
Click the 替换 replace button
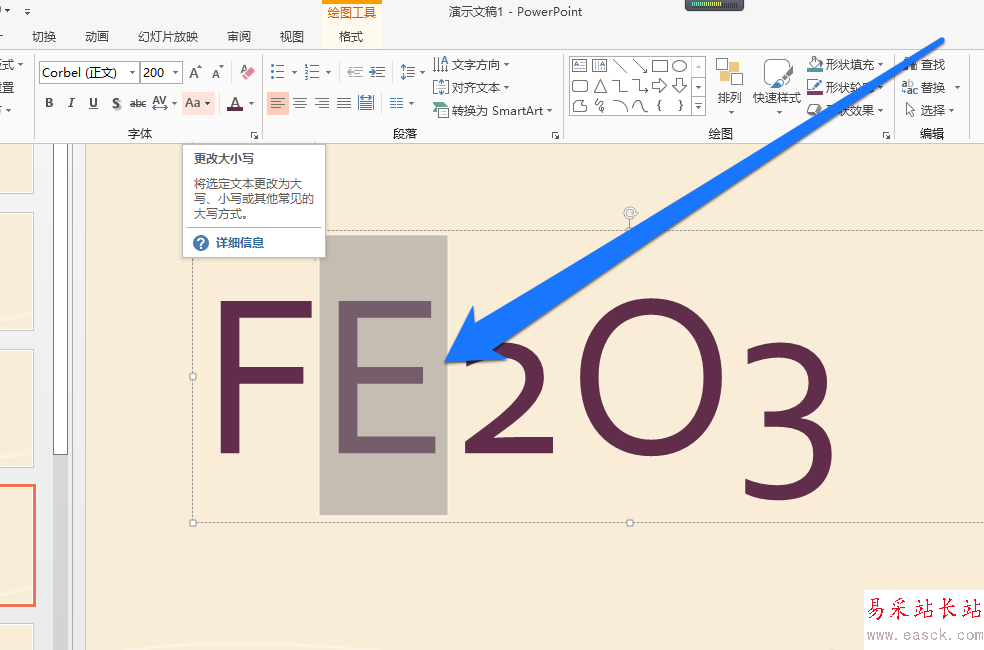(924, 88)
